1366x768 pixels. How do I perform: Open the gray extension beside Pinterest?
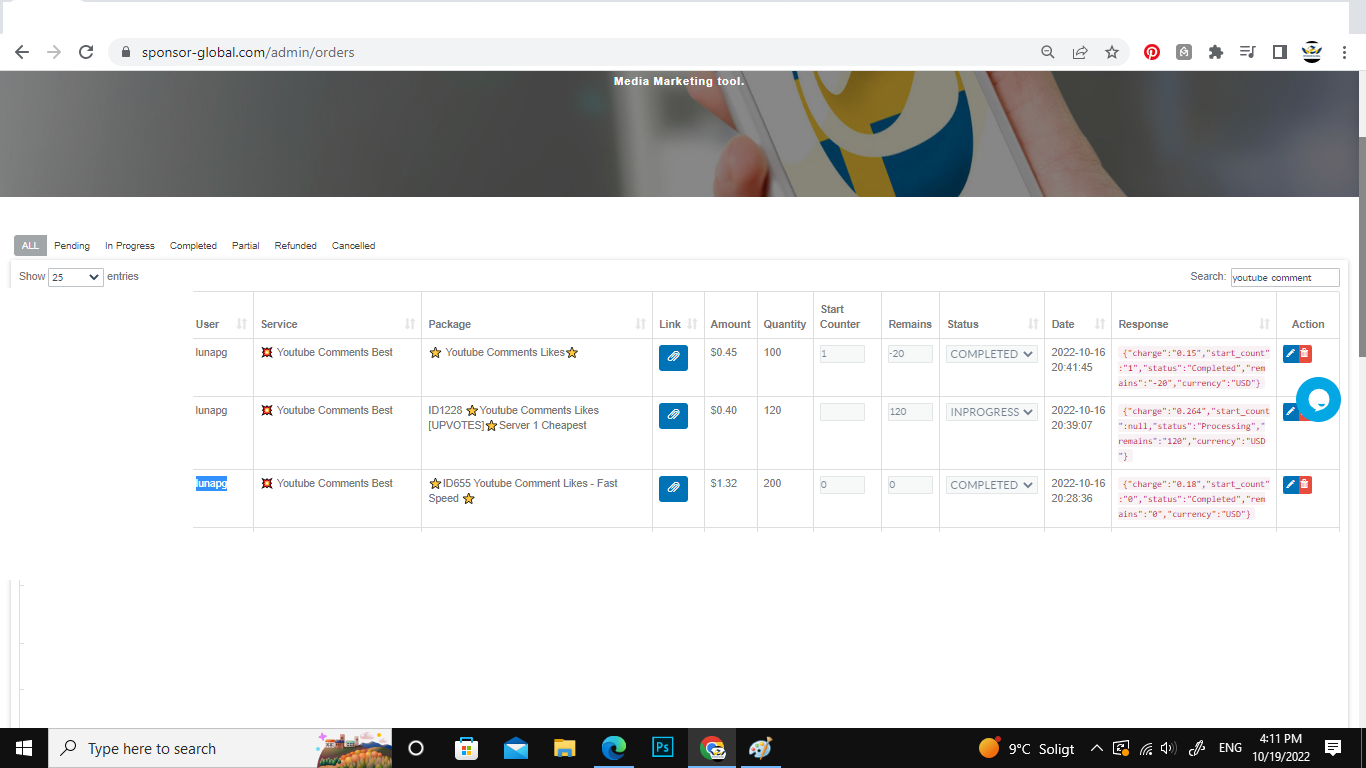click(1184, 52)
